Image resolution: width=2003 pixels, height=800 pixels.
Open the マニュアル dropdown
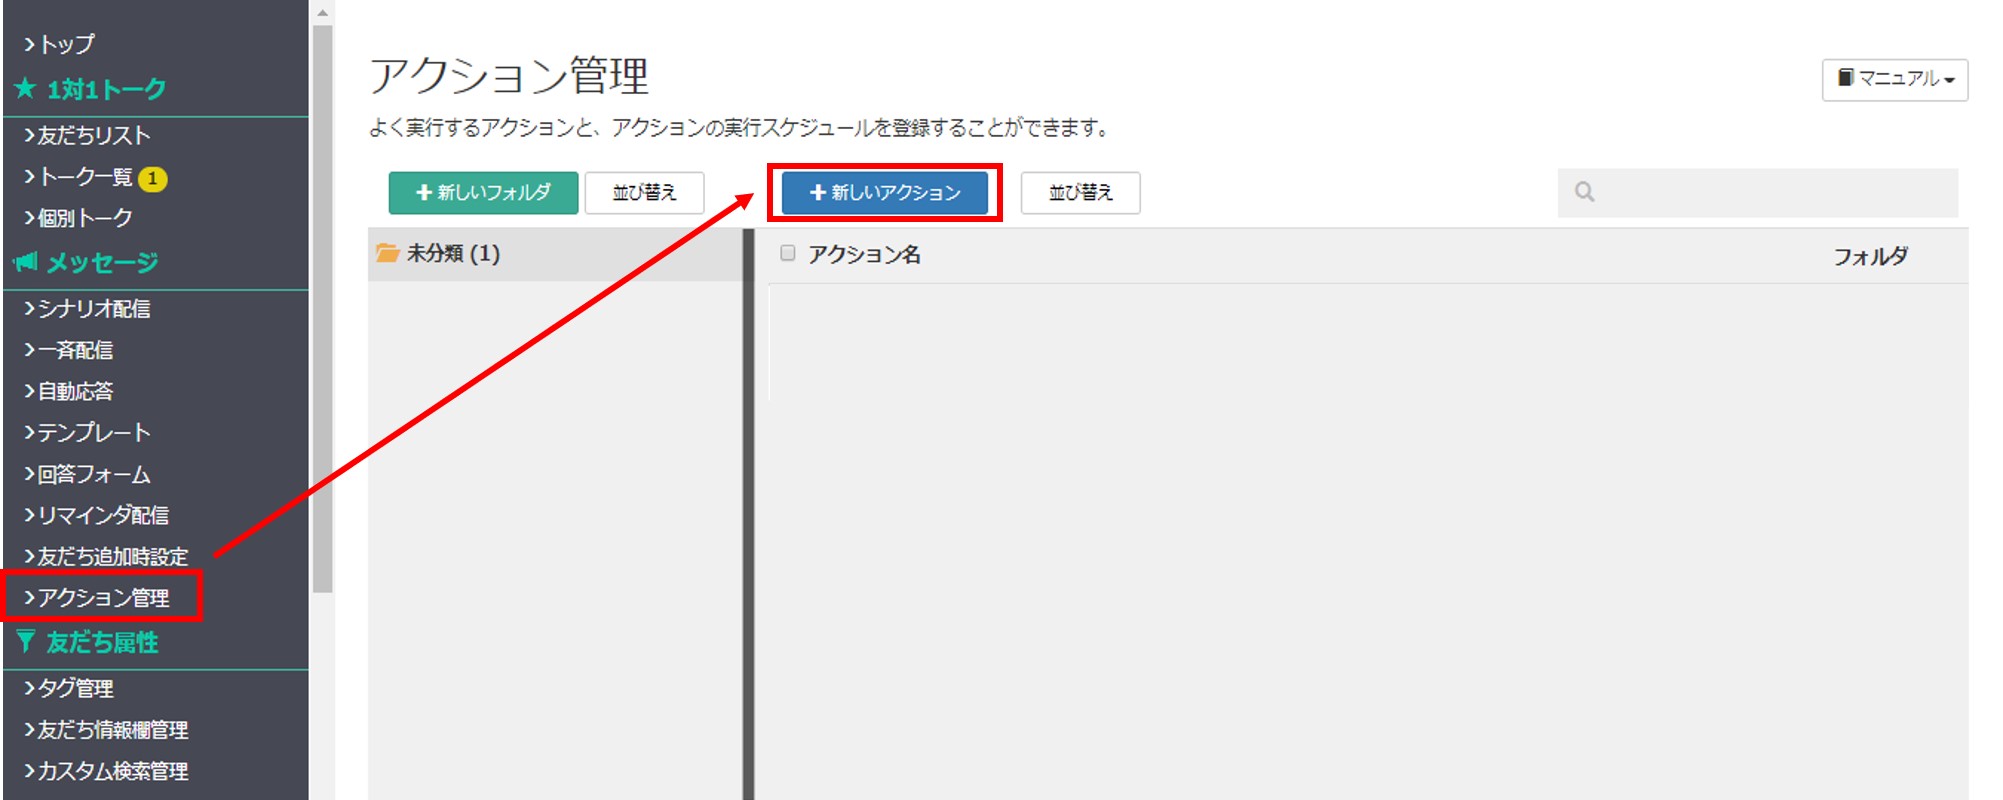pyautogui.click(x=1895, y=79)
